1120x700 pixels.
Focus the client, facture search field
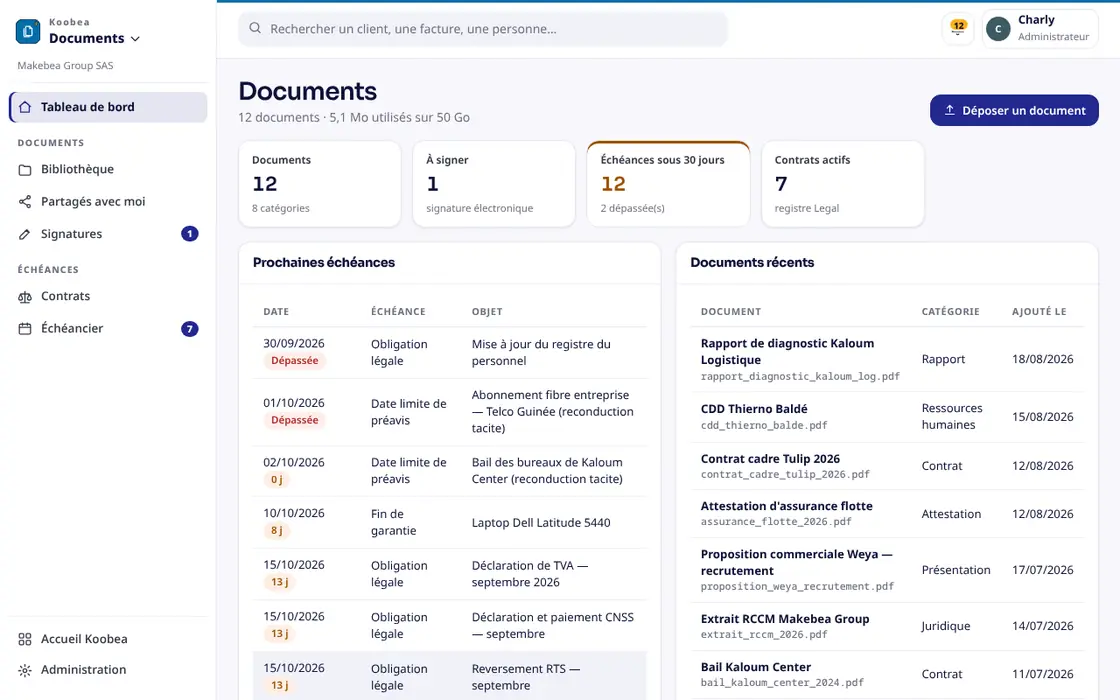point(483,29)
